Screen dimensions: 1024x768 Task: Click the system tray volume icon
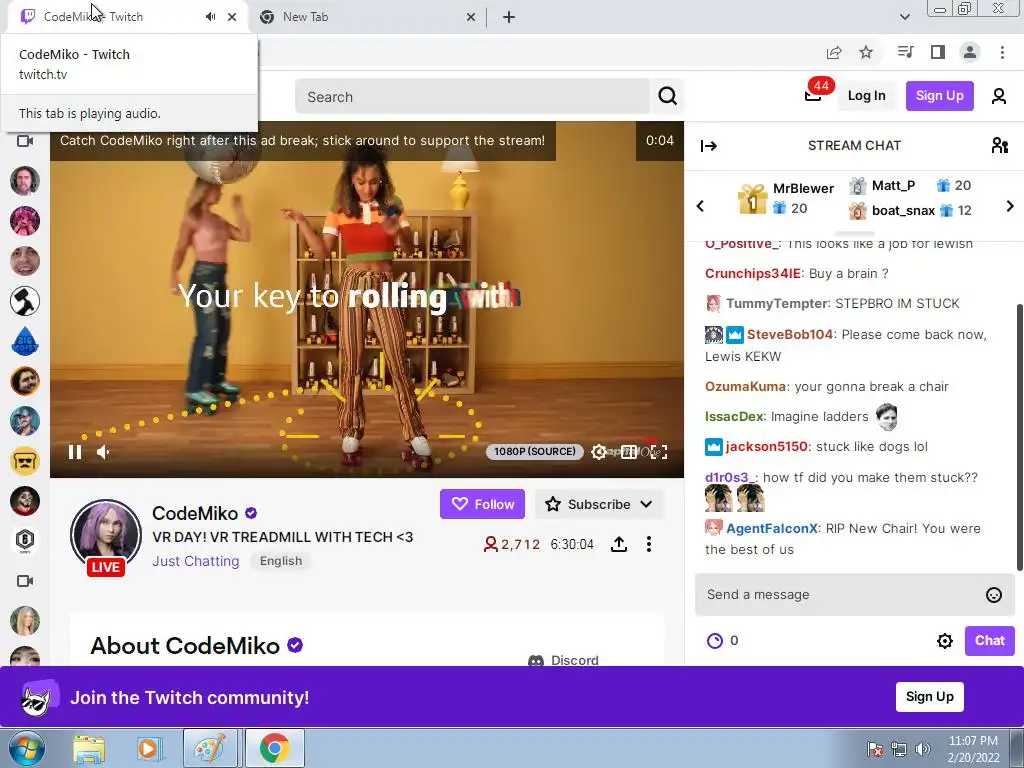click(922, 749)
